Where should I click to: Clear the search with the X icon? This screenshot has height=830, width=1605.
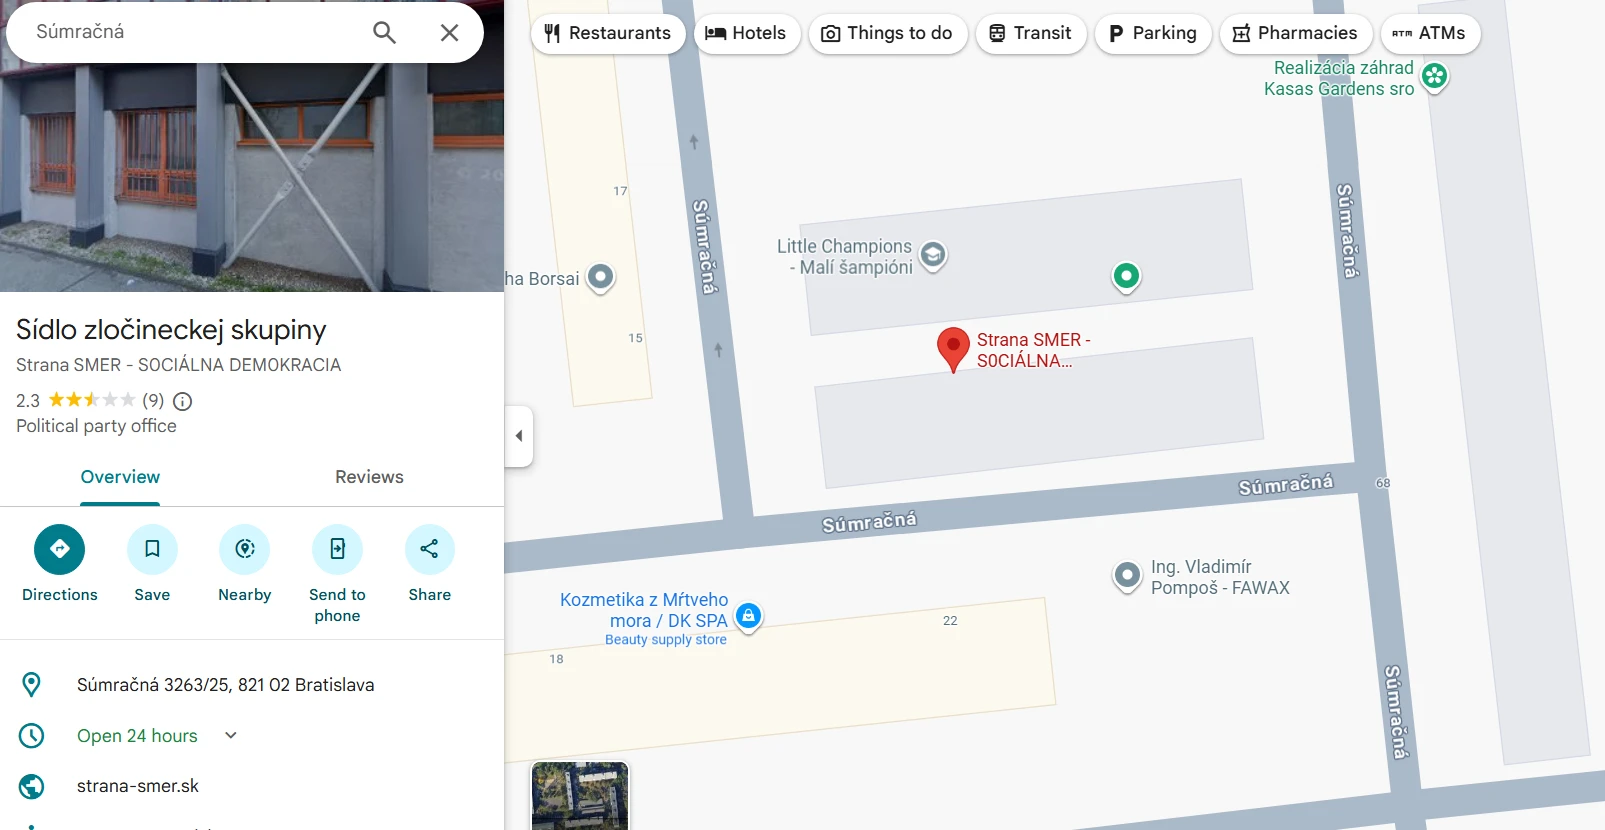(450, 33)
